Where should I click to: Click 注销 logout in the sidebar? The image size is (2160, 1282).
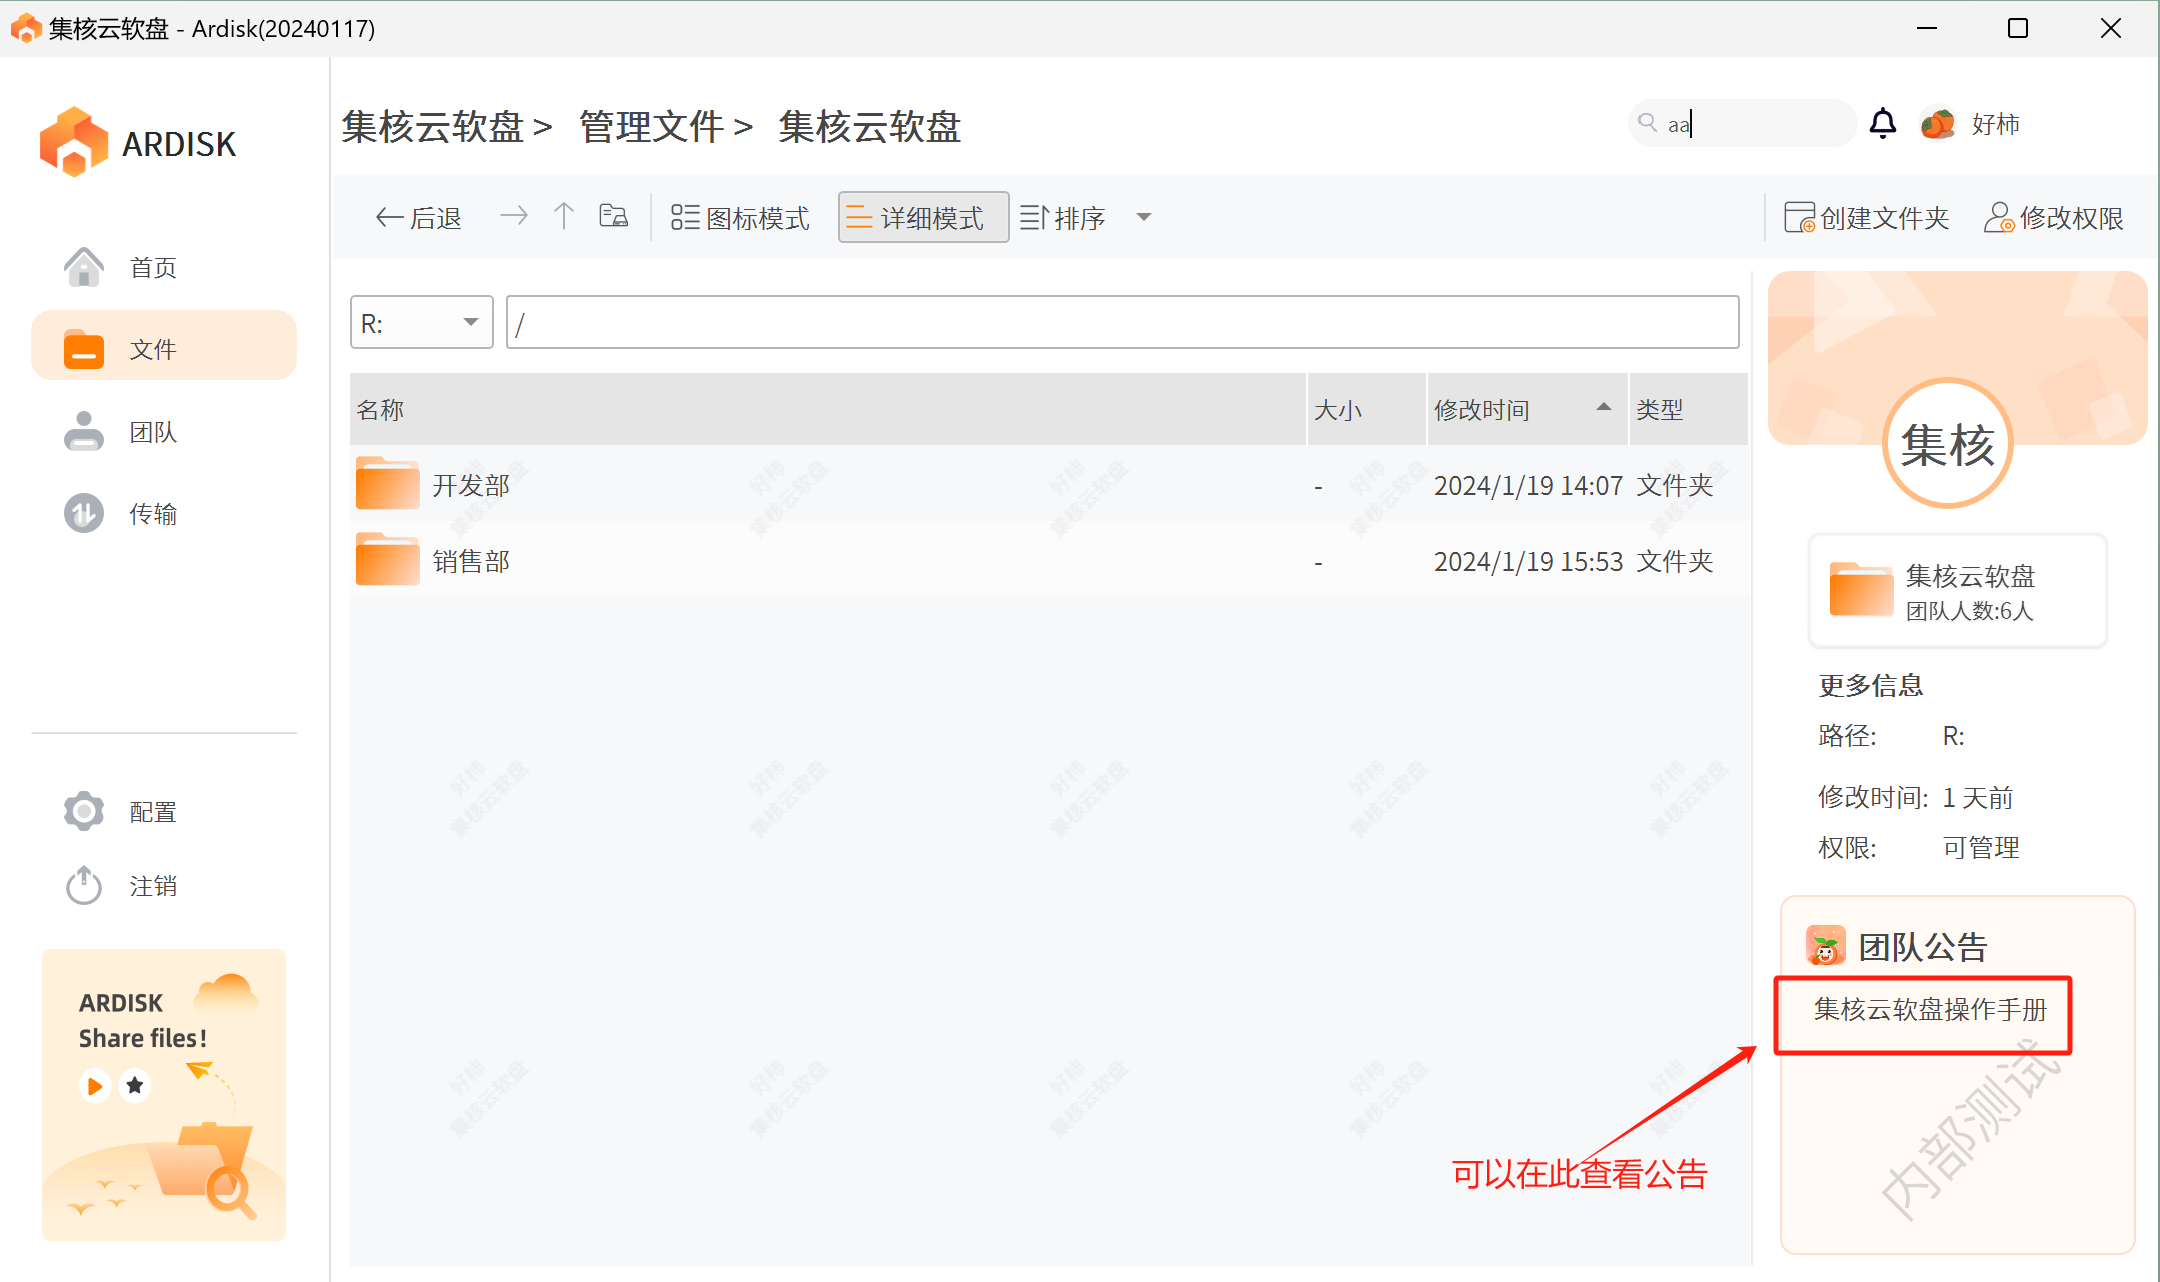152,886
